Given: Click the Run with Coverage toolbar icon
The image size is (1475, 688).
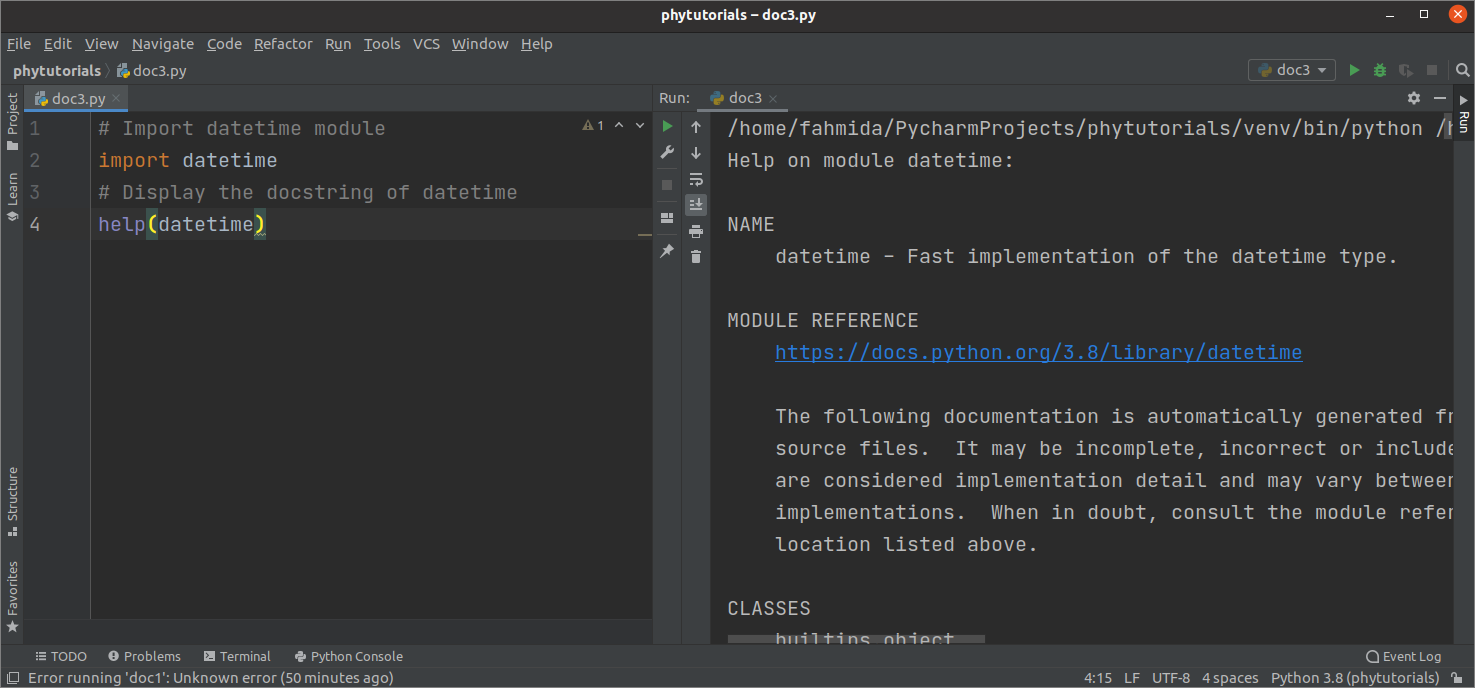Looking at the screenshot, I should pos(1406,70).
